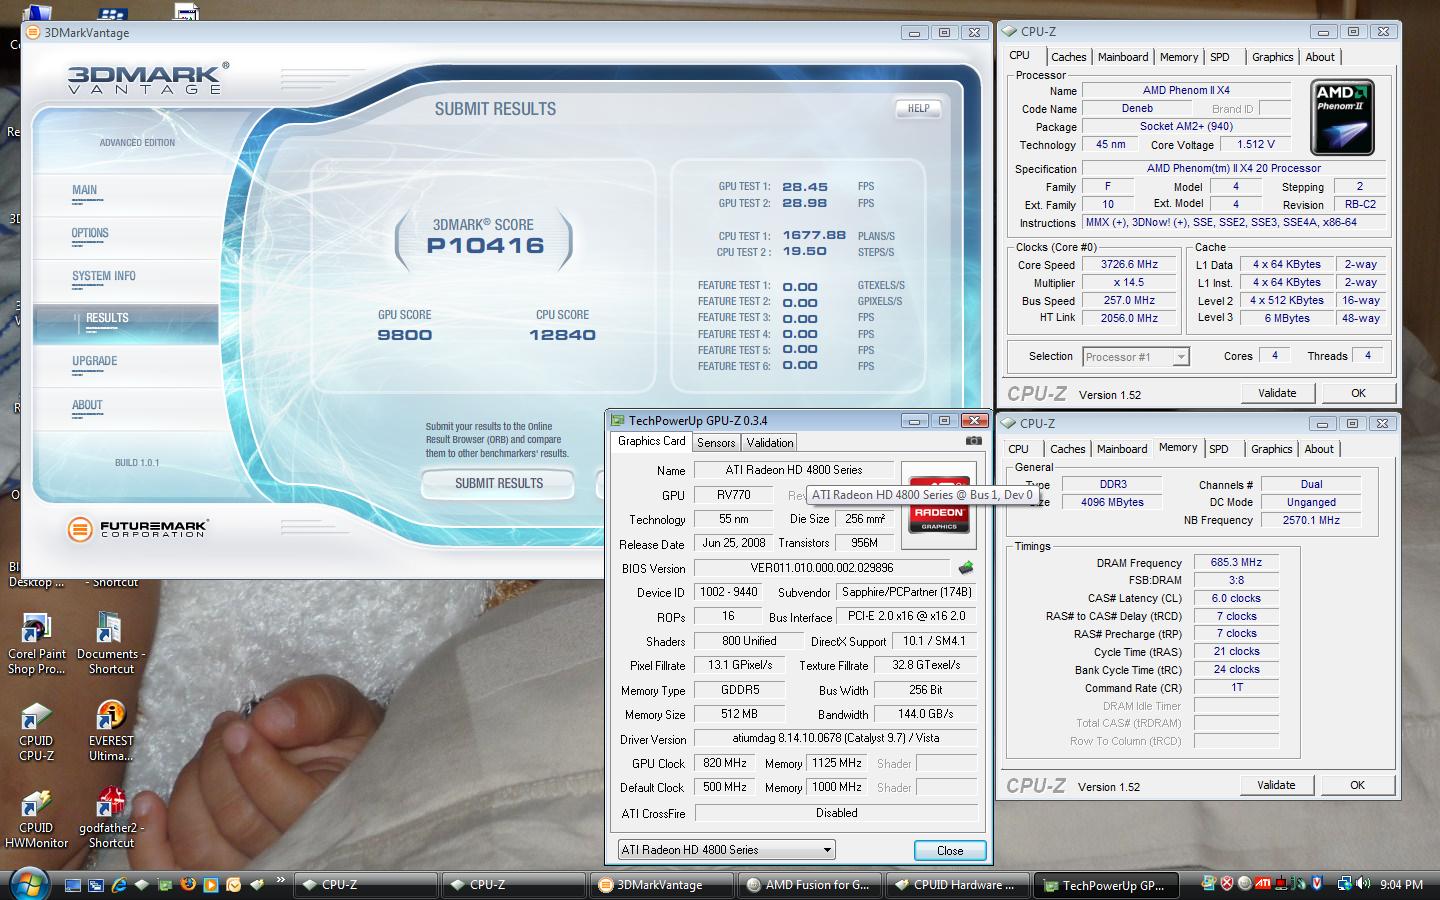Launch Firefox from Quick Launch
The width and height of the screenshot is (1440, 900).
188,884
